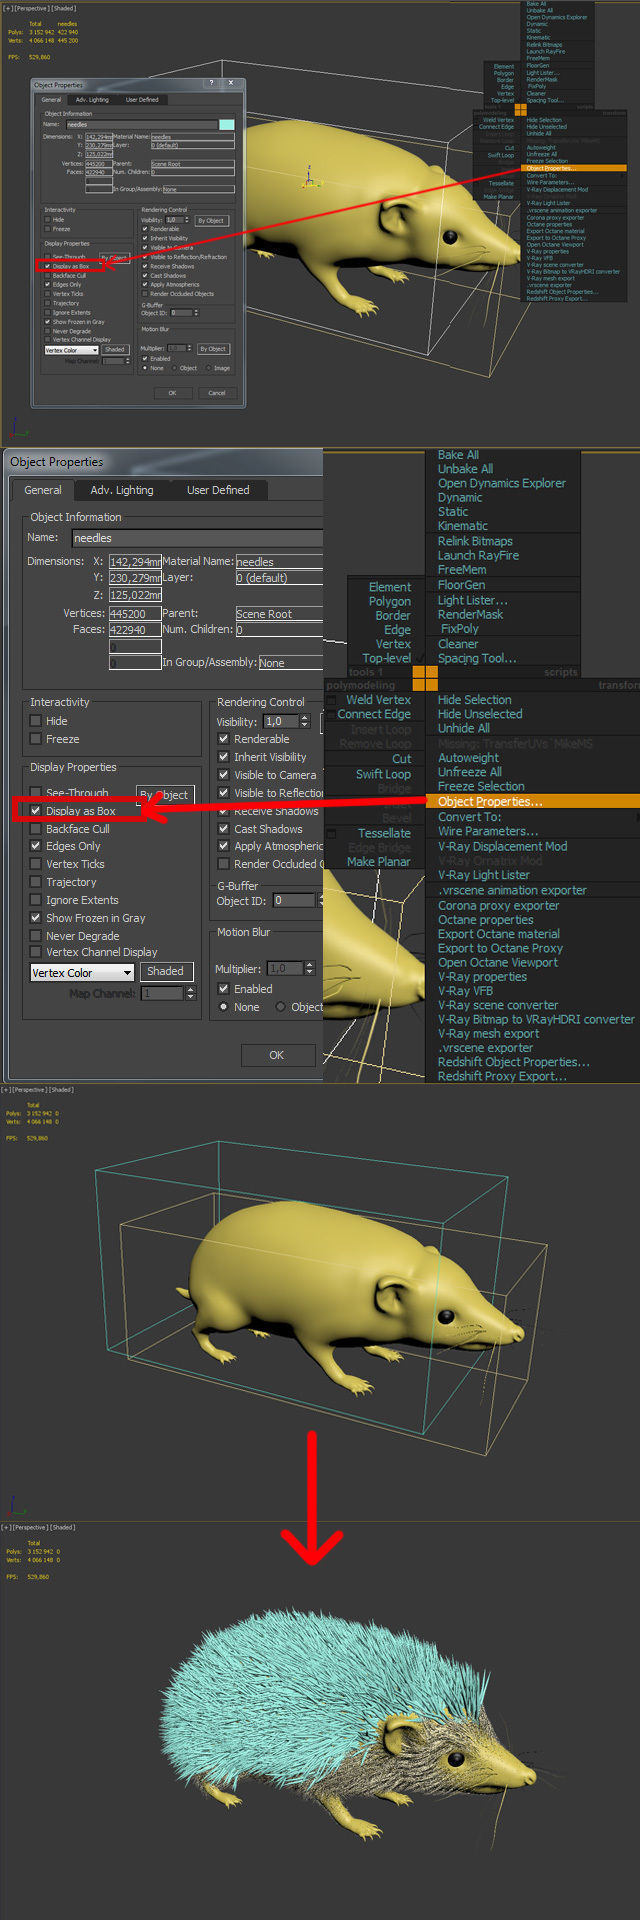Image resolution: width=640 pixels, height=1920 pixels.
Task: Click Motion Blur By Object button, small dialog
Action: [x=213, y=349]
